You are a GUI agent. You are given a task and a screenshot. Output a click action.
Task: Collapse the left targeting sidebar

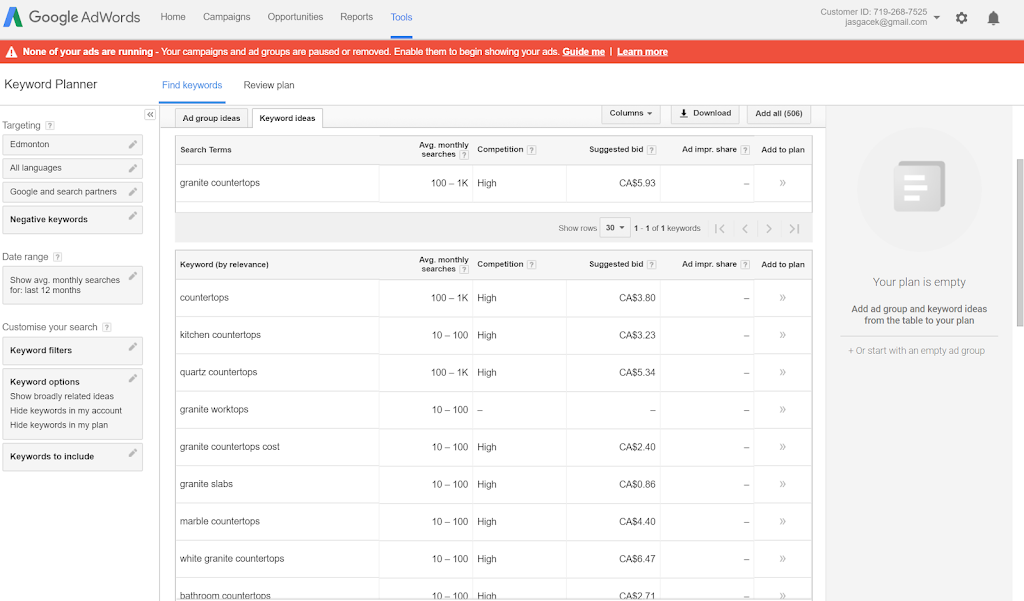(x=150, y=114)
